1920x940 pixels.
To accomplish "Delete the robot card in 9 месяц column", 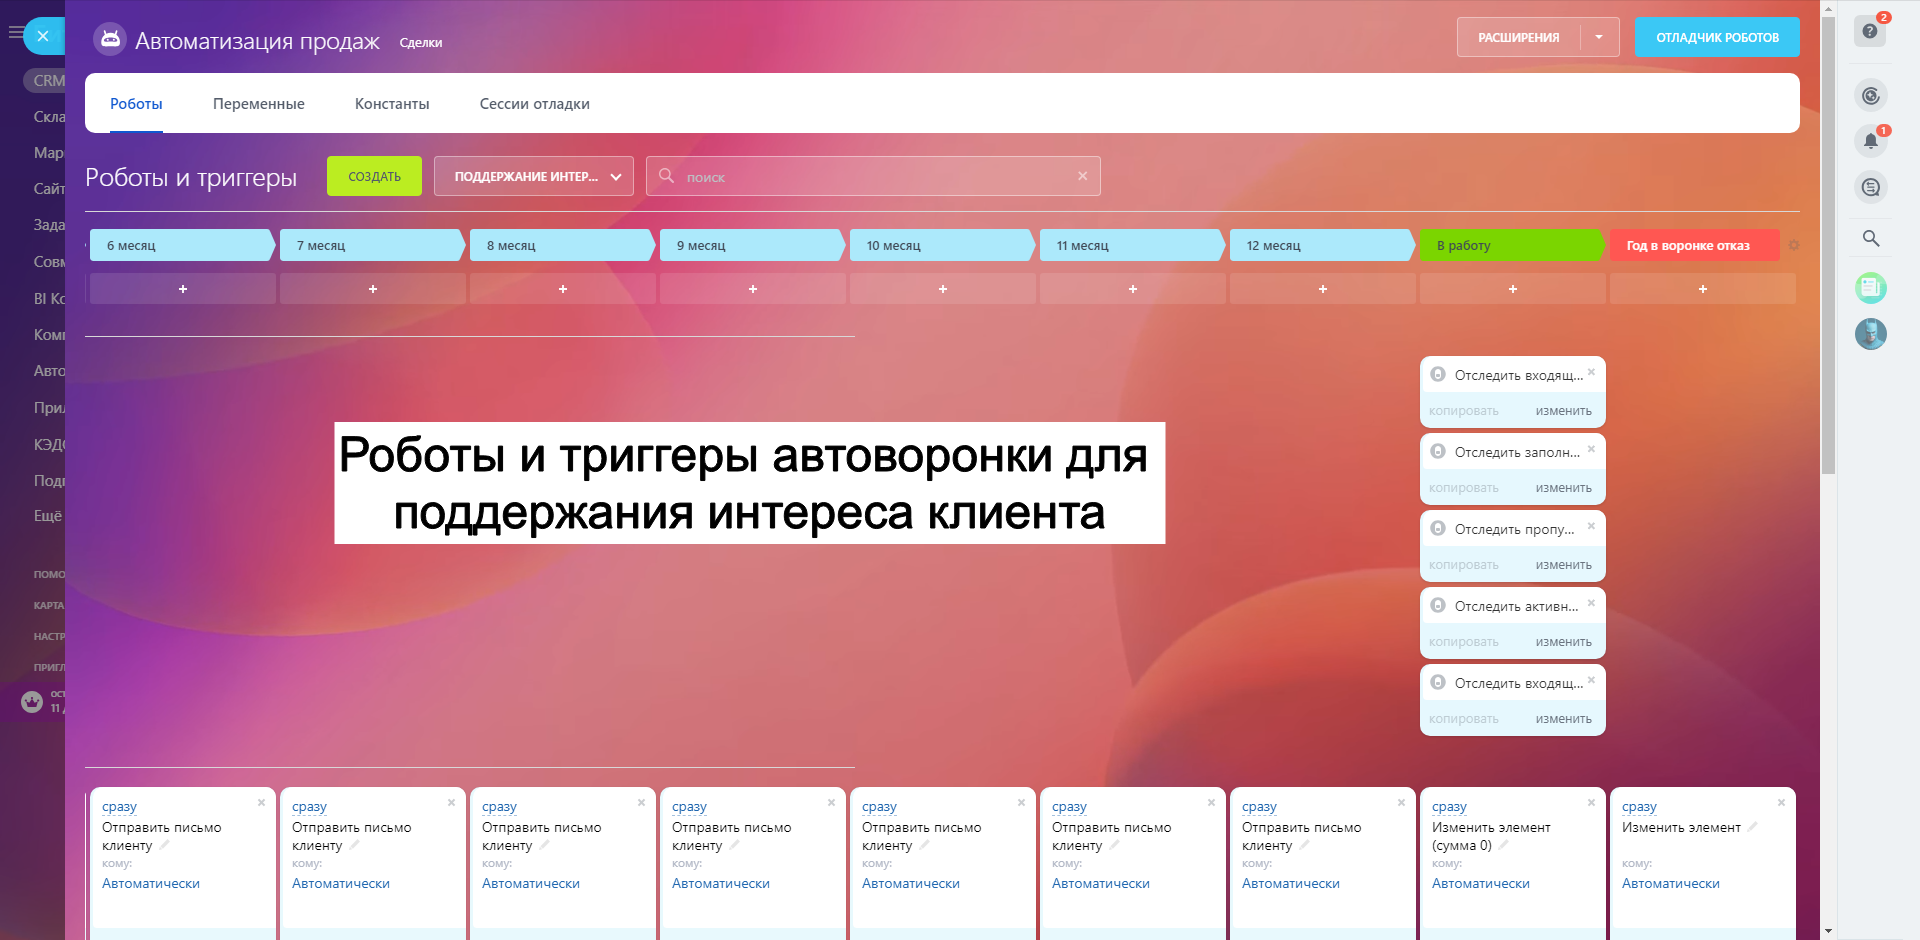I will pos(831,802).
